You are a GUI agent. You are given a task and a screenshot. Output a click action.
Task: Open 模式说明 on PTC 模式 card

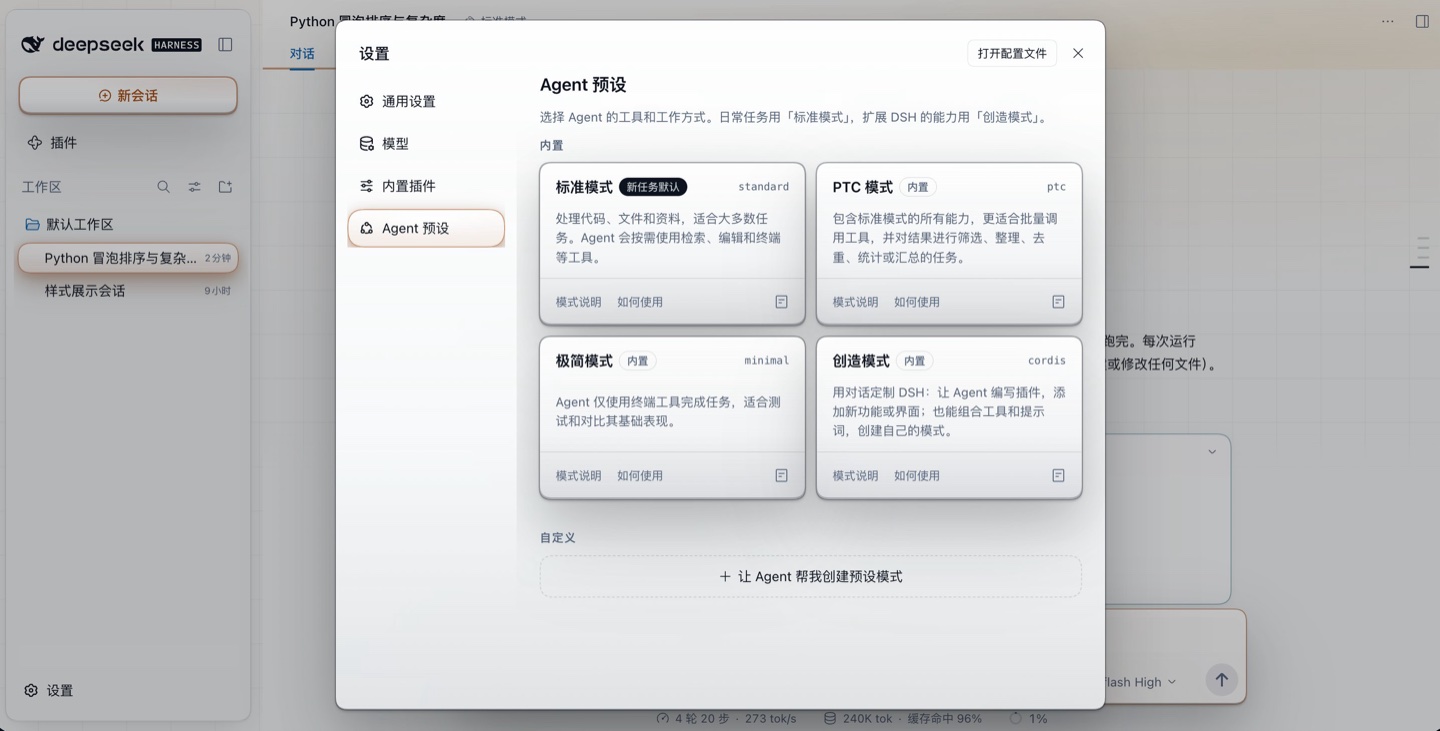coord(856,302)
